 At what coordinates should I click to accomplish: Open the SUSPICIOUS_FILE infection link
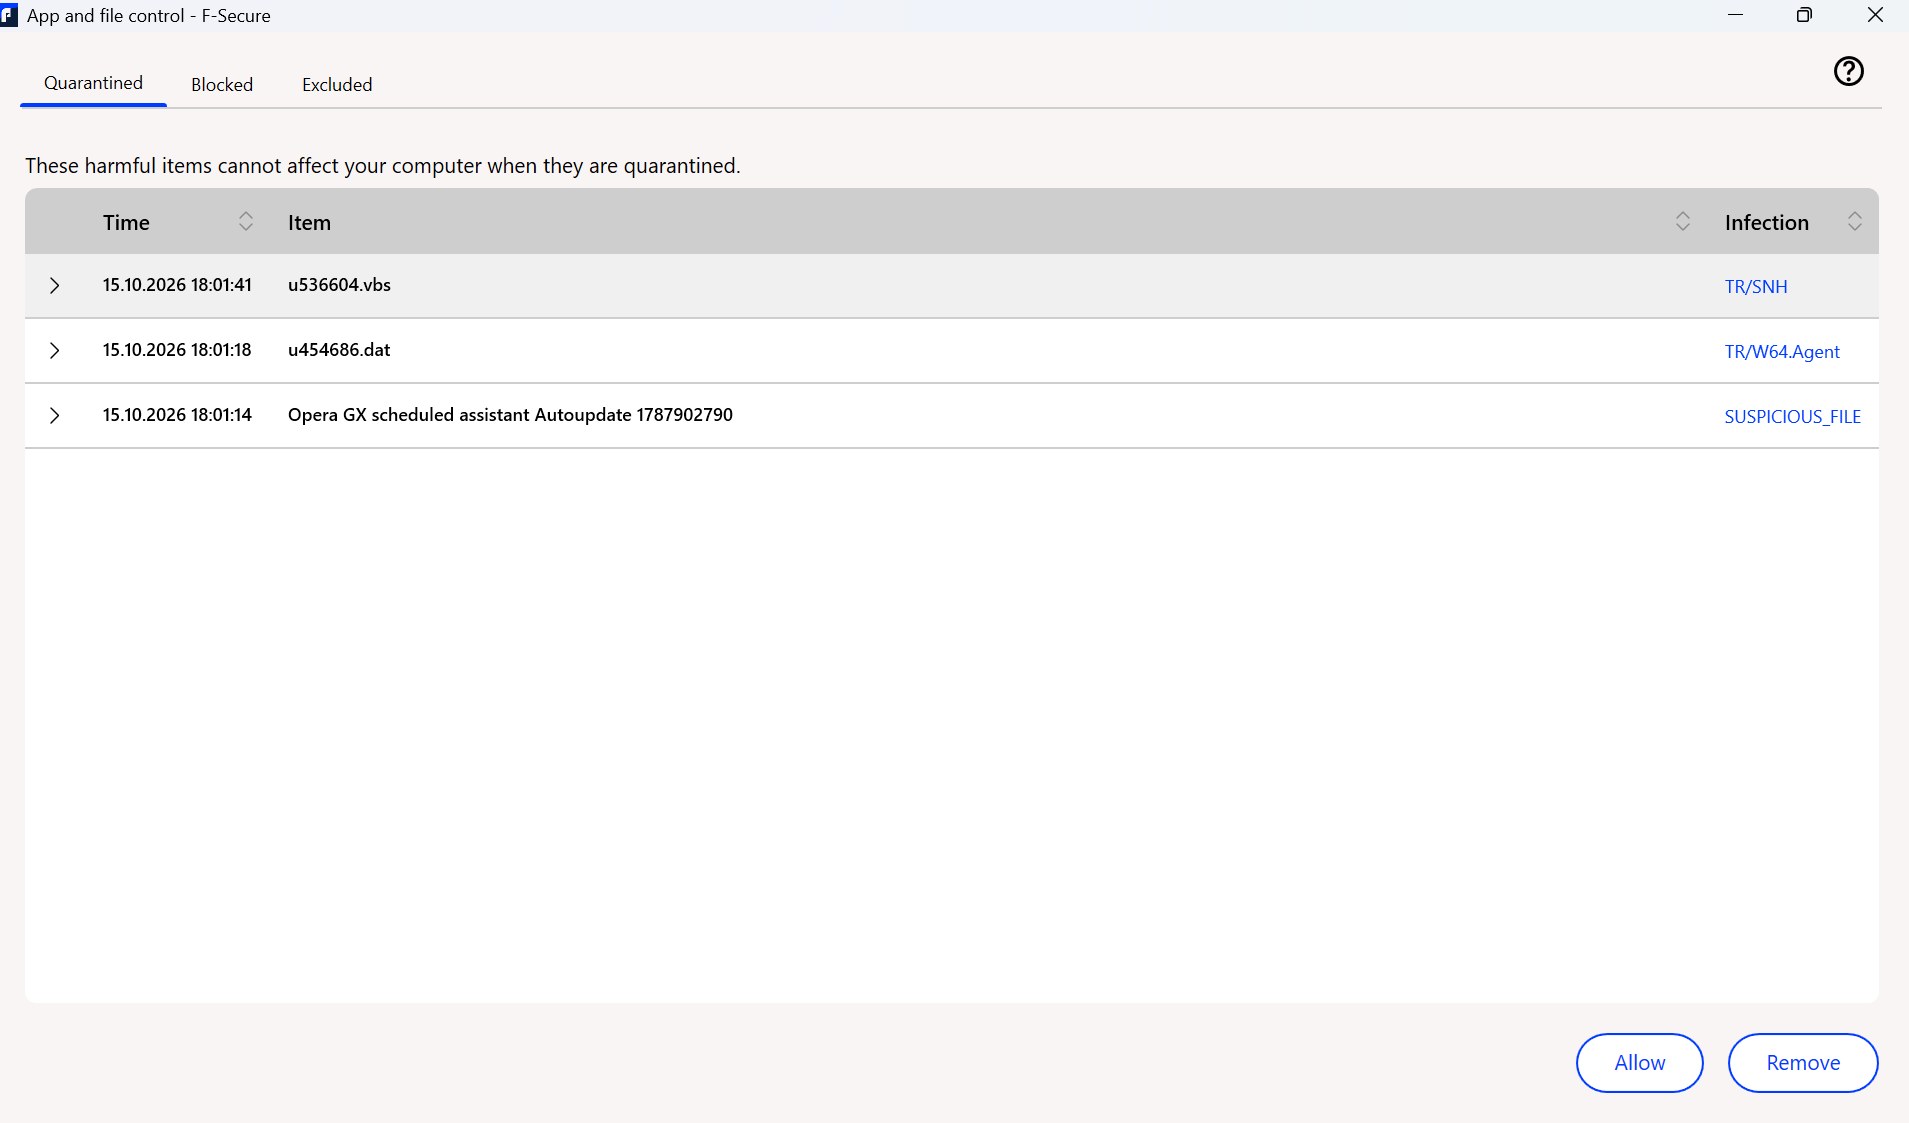(1793, 417)
